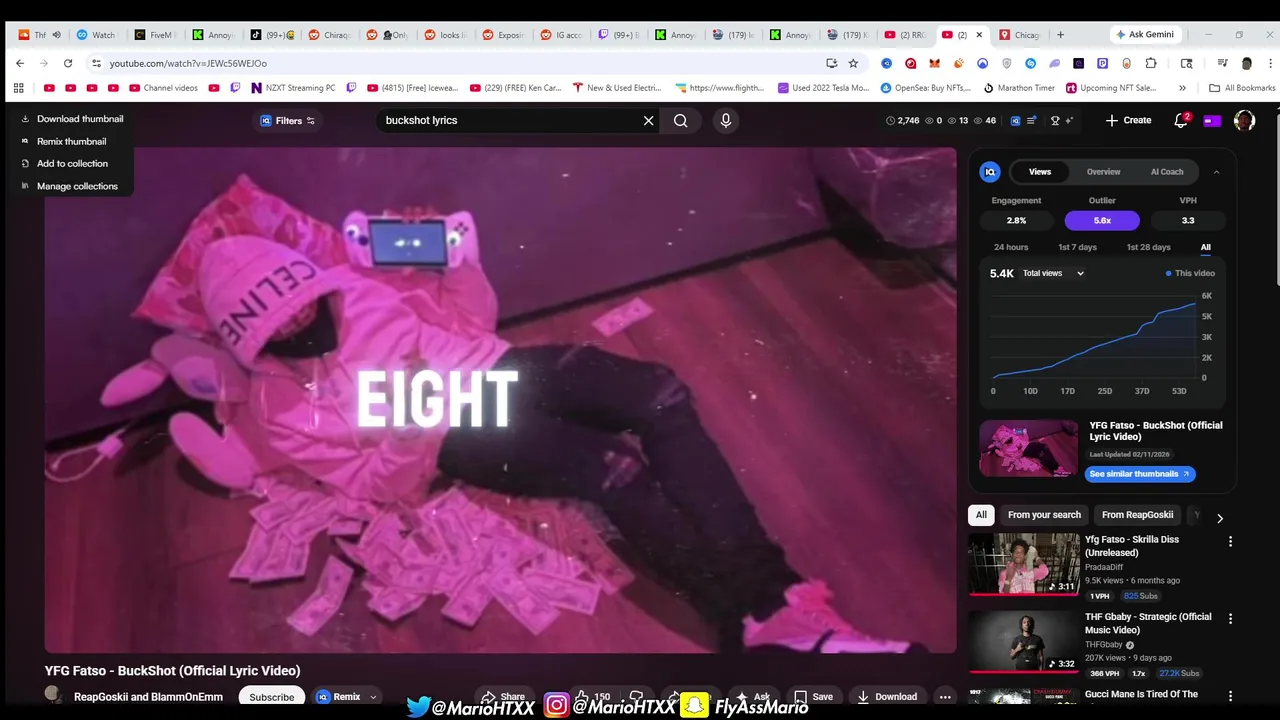The width and height of the screenshot is (1280, 720).
Task: Go back to previous page
Action: 20,63
